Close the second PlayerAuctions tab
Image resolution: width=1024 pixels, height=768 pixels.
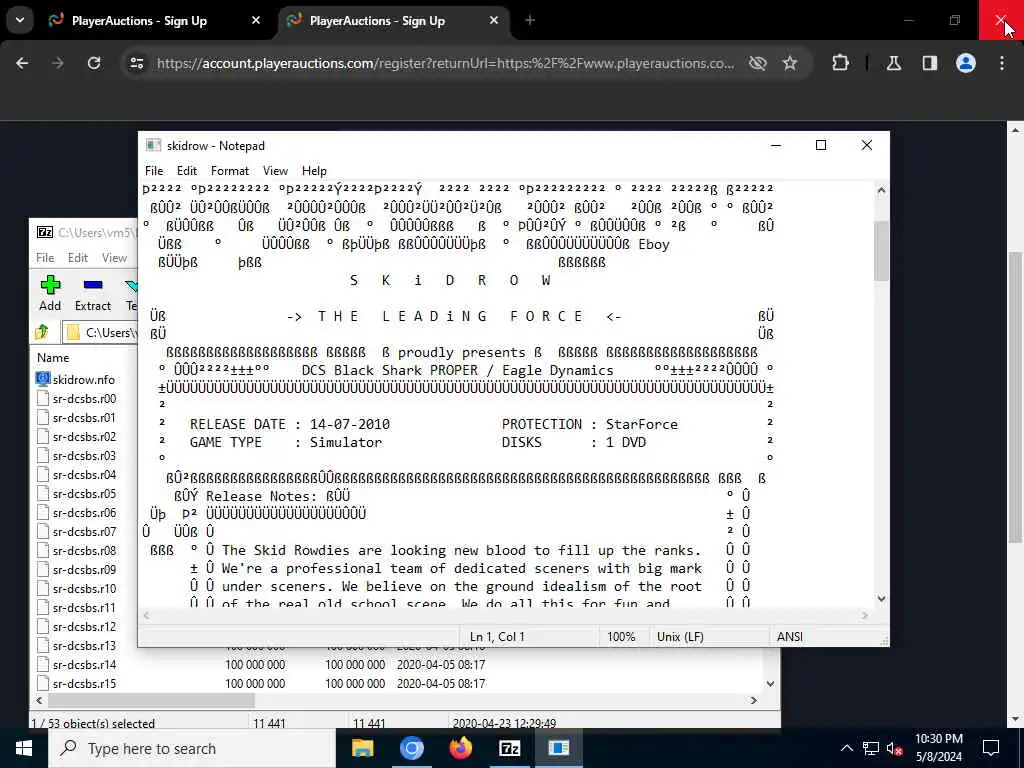click(494, 20)
